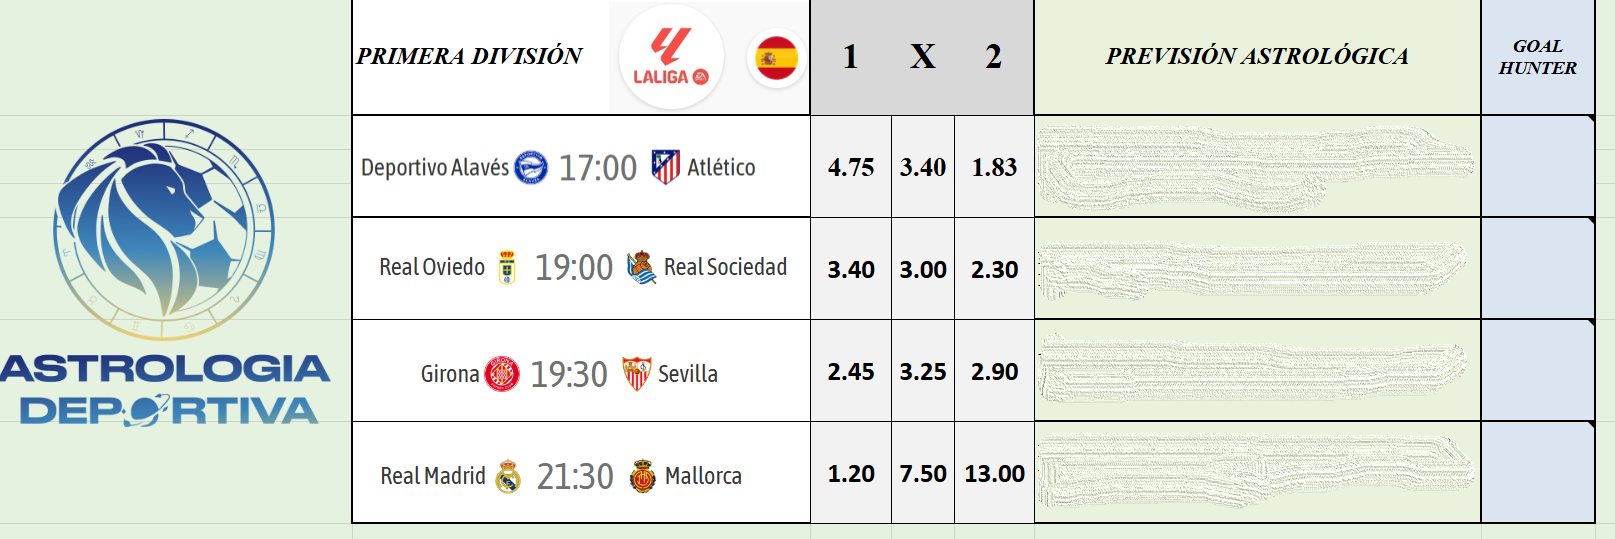Select the Real Madrid crest
The image size is (1615, 539).
coord(508,476)
